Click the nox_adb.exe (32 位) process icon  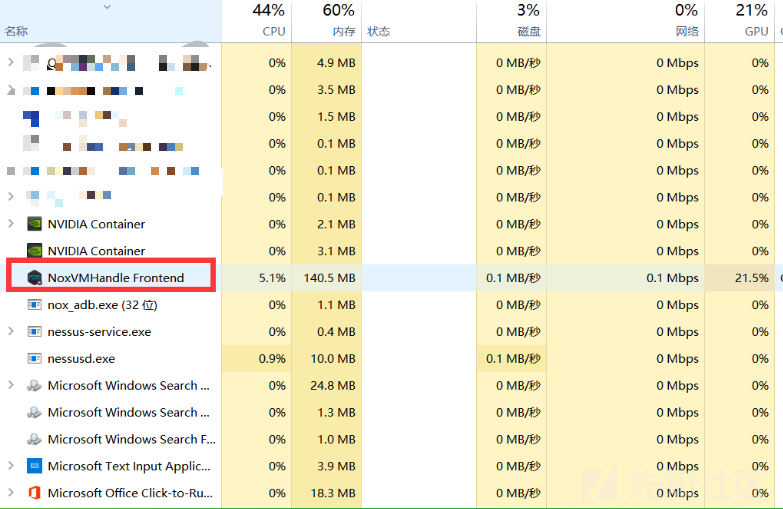[x=34, y=305]
